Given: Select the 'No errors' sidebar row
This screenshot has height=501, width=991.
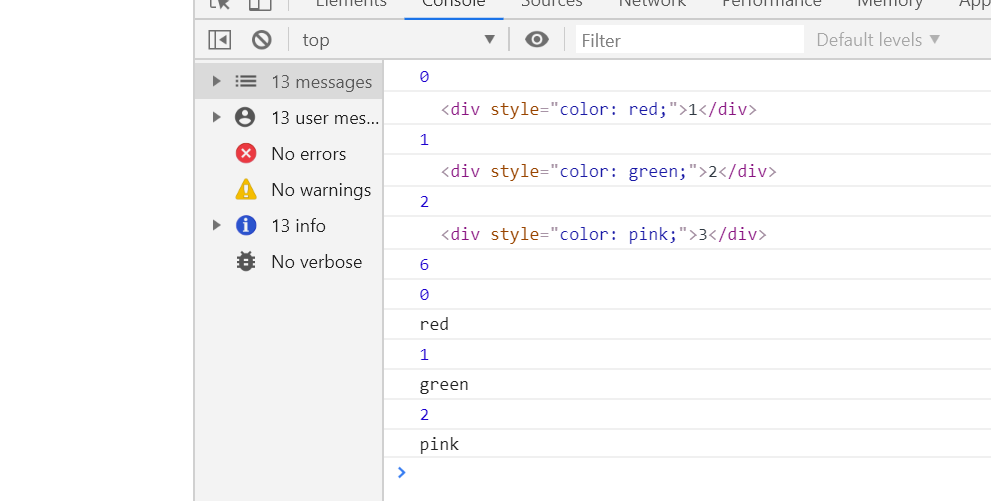Looking at the screenshot, I should pos(289,154).
